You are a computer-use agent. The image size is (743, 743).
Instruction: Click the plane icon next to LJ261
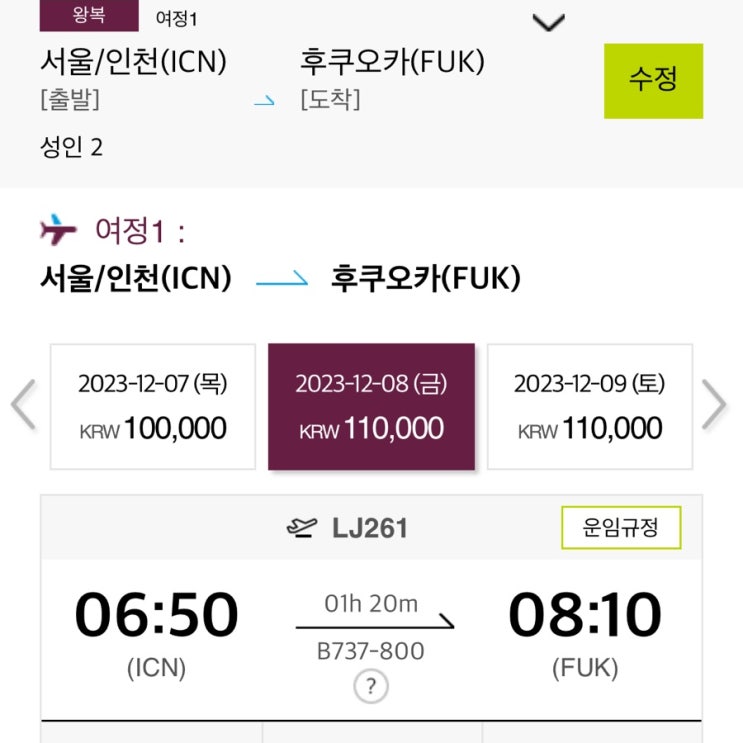[x=301, y=528]
